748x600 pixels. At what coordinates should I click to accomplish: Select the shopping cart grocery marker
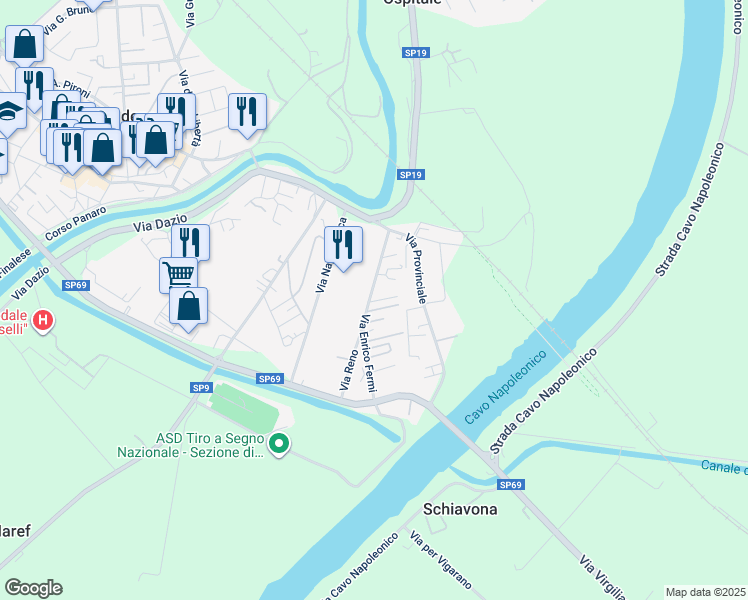pyautogui.click(x=178, y=274)
